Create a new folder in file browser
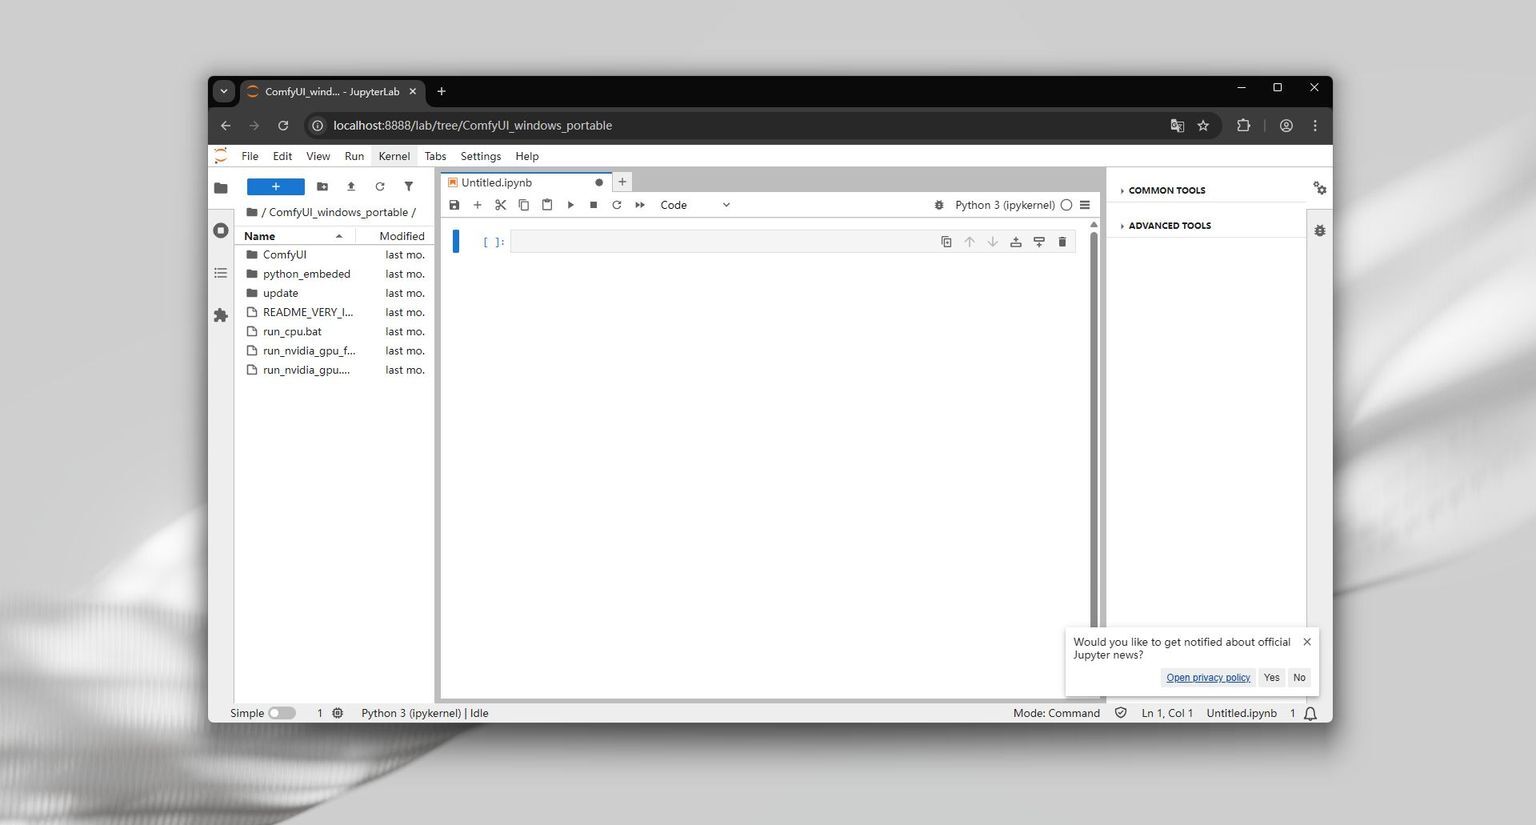 322,187
